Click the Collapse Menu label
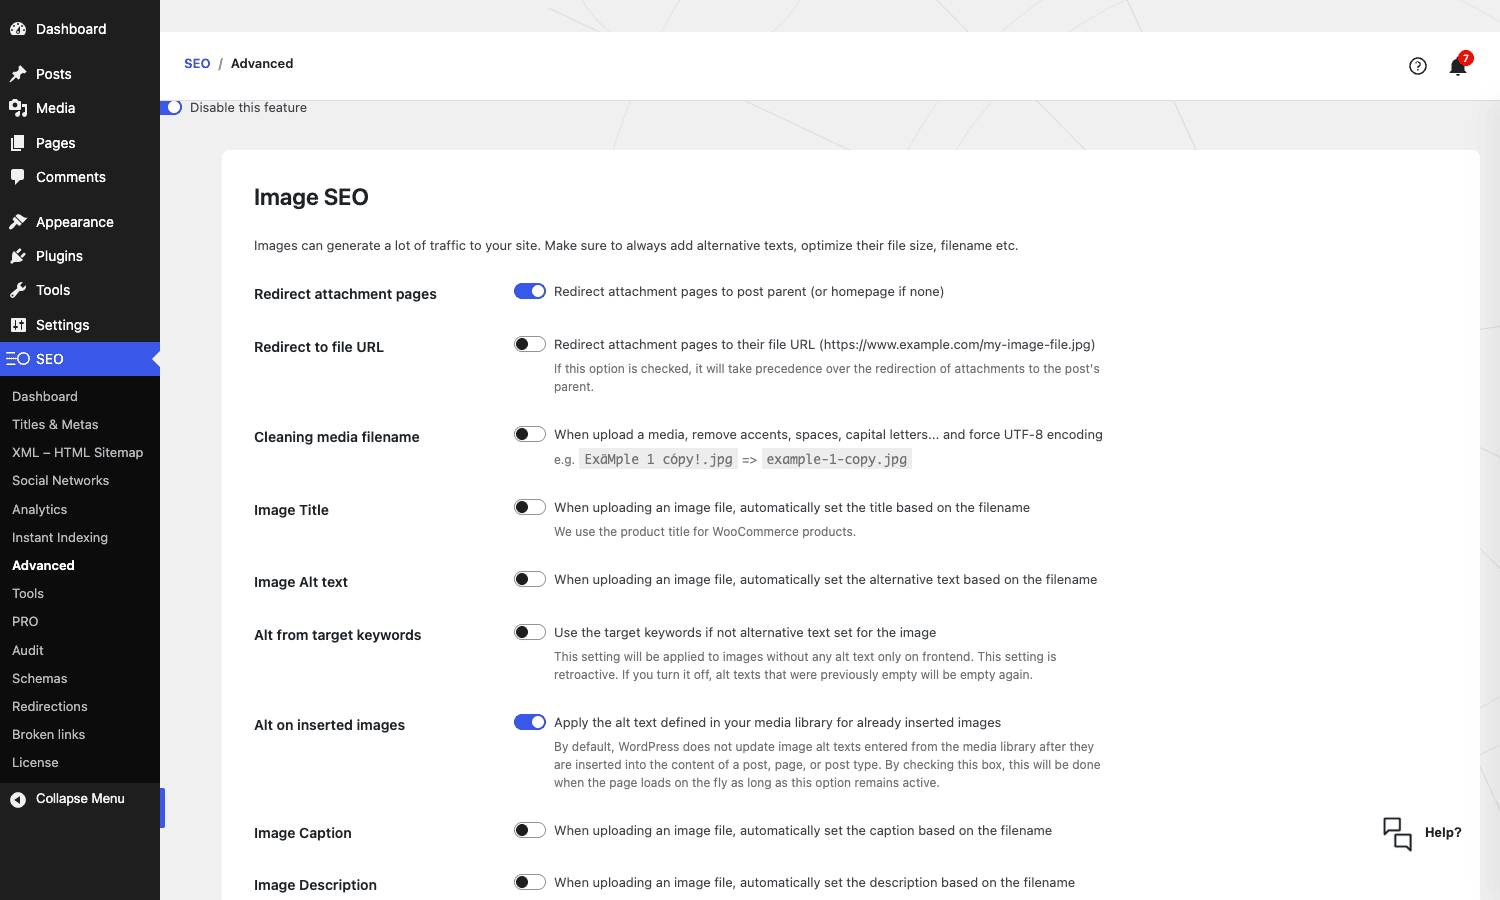This screenshot has height=900, width=1500. pos(80,798)
